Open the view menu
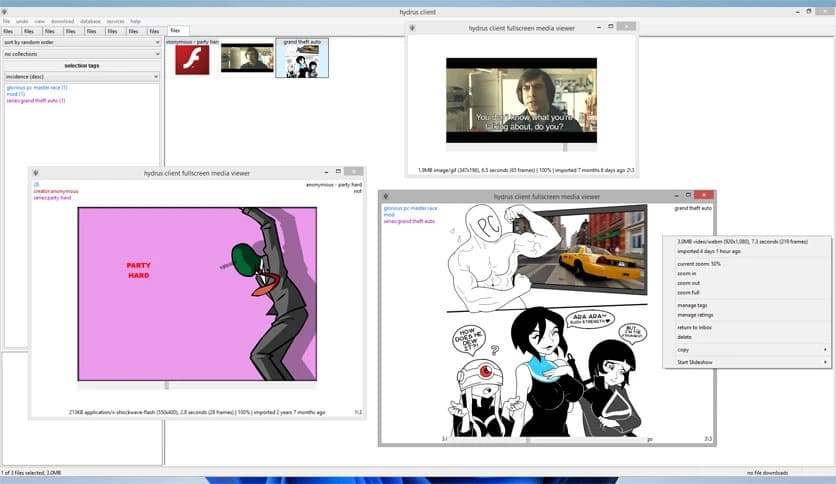The width and height of the screenshot is (836, 484). coord(39,21)
